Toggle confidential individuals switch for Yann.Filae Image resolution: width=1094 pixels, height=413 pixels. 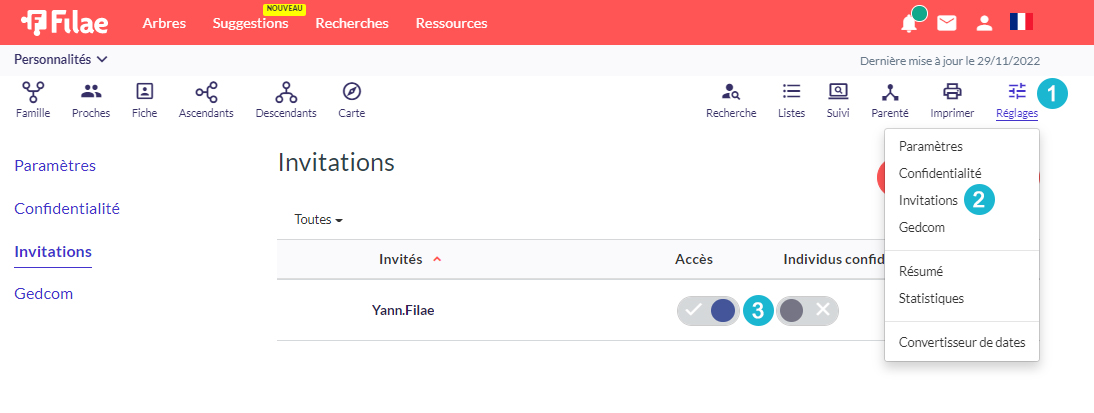tap(807, 310)
